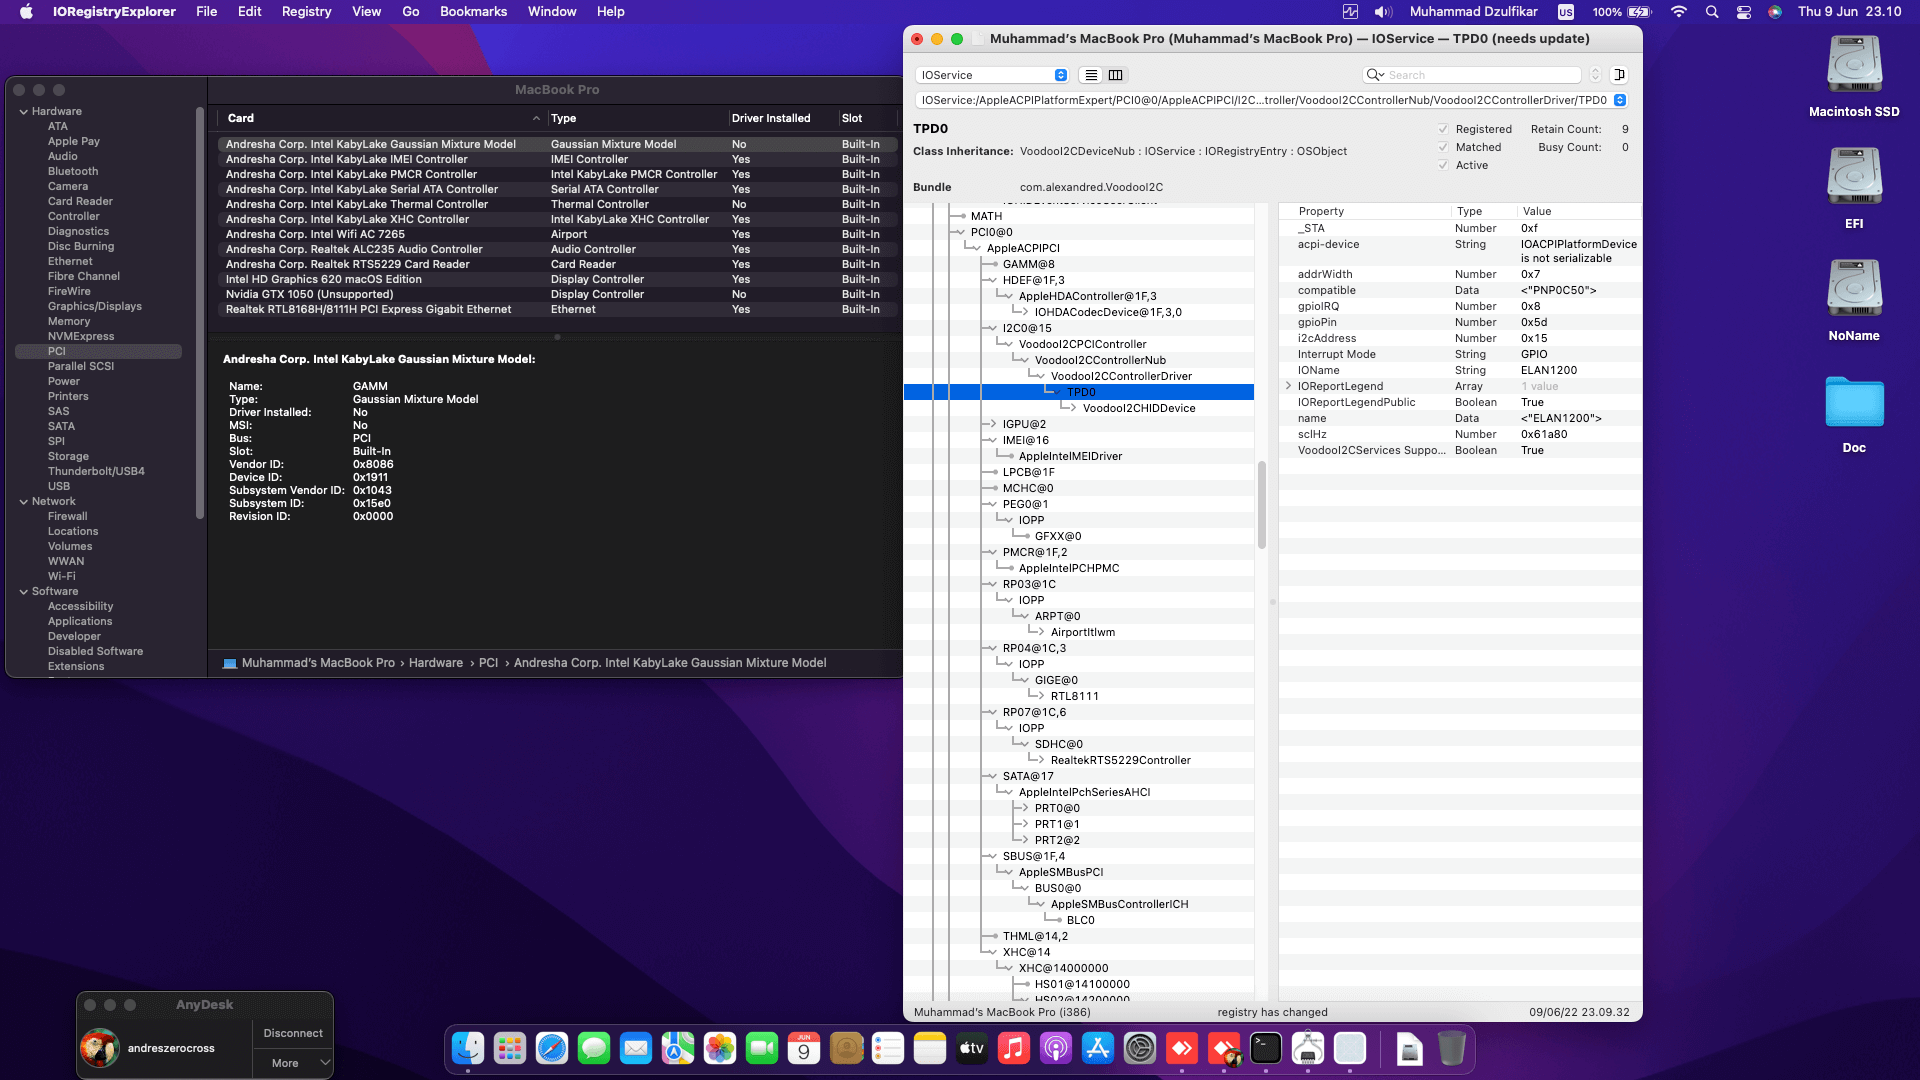Click the search result stepper arrows

[x=1596, y=75]
